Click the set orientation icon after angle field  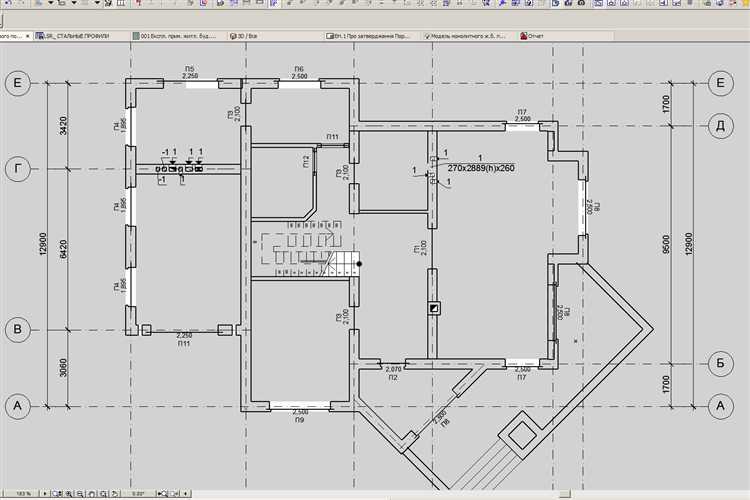point(163,493)
